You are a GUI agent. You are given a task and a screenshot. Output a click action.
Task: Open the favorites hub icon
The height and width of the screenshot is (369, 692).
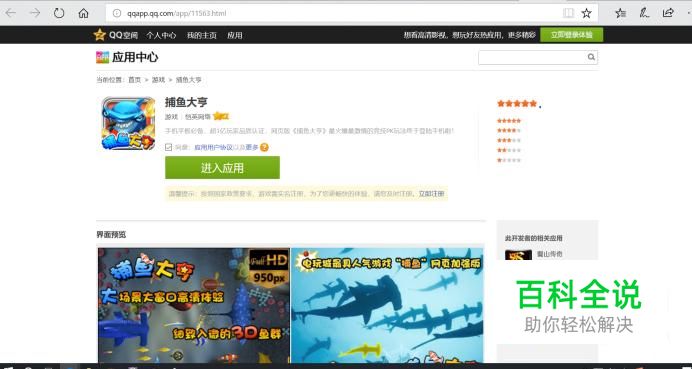pos(621,13)
